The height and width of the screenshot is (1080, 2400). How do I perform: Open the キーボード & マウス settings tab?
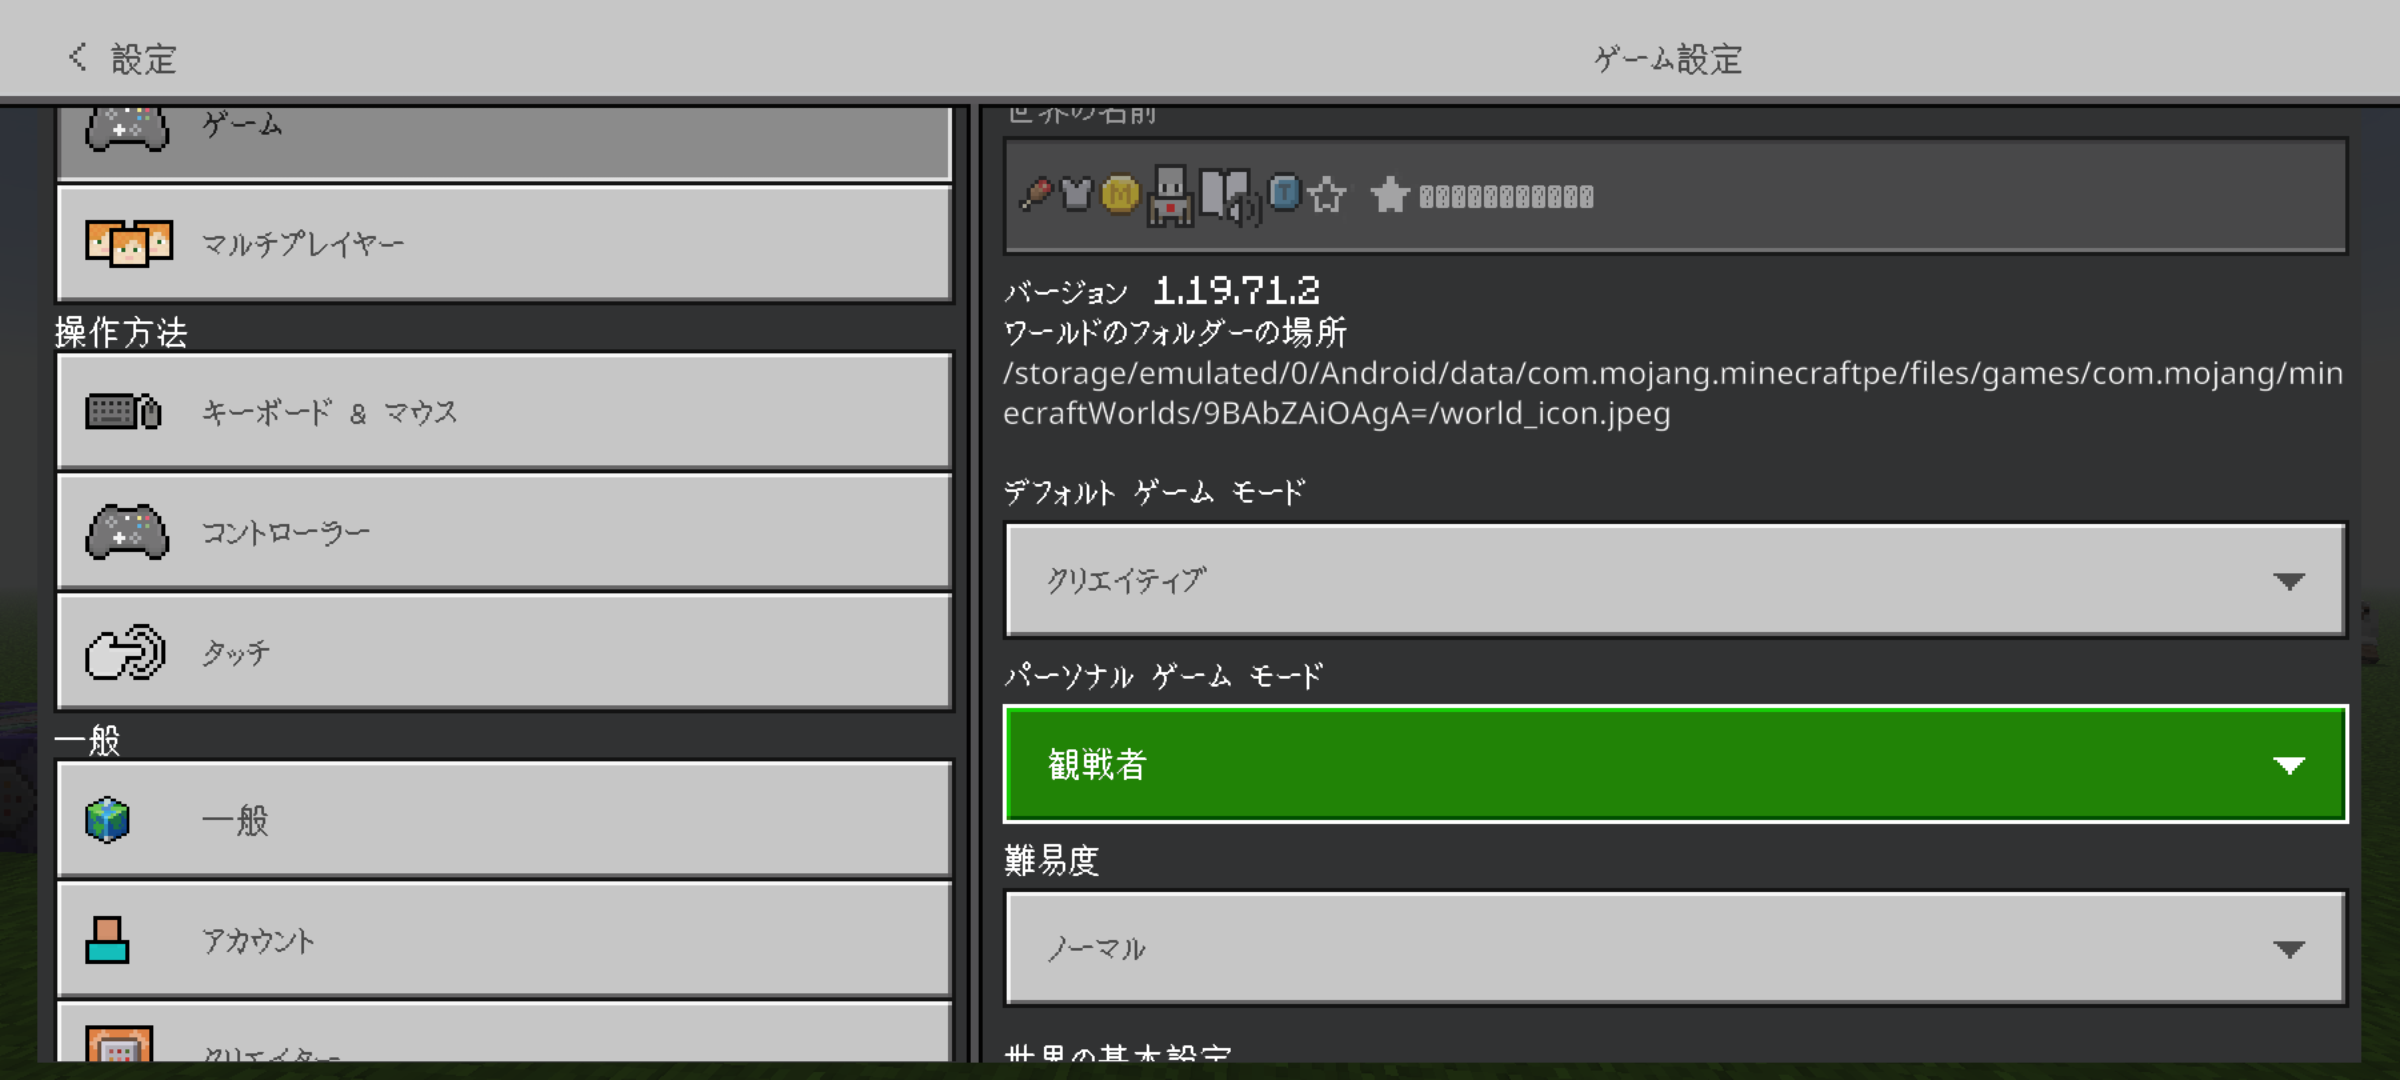click(504, 411)
